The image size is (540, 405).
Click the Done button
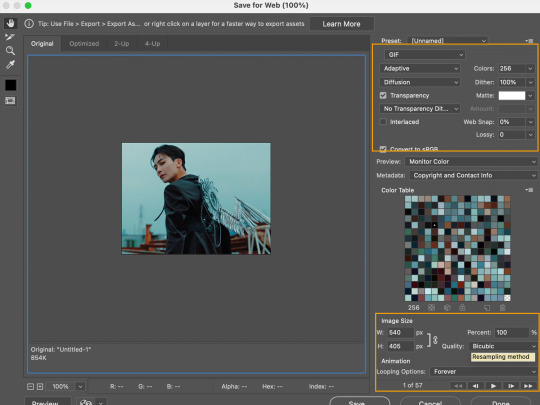point(500,402)
